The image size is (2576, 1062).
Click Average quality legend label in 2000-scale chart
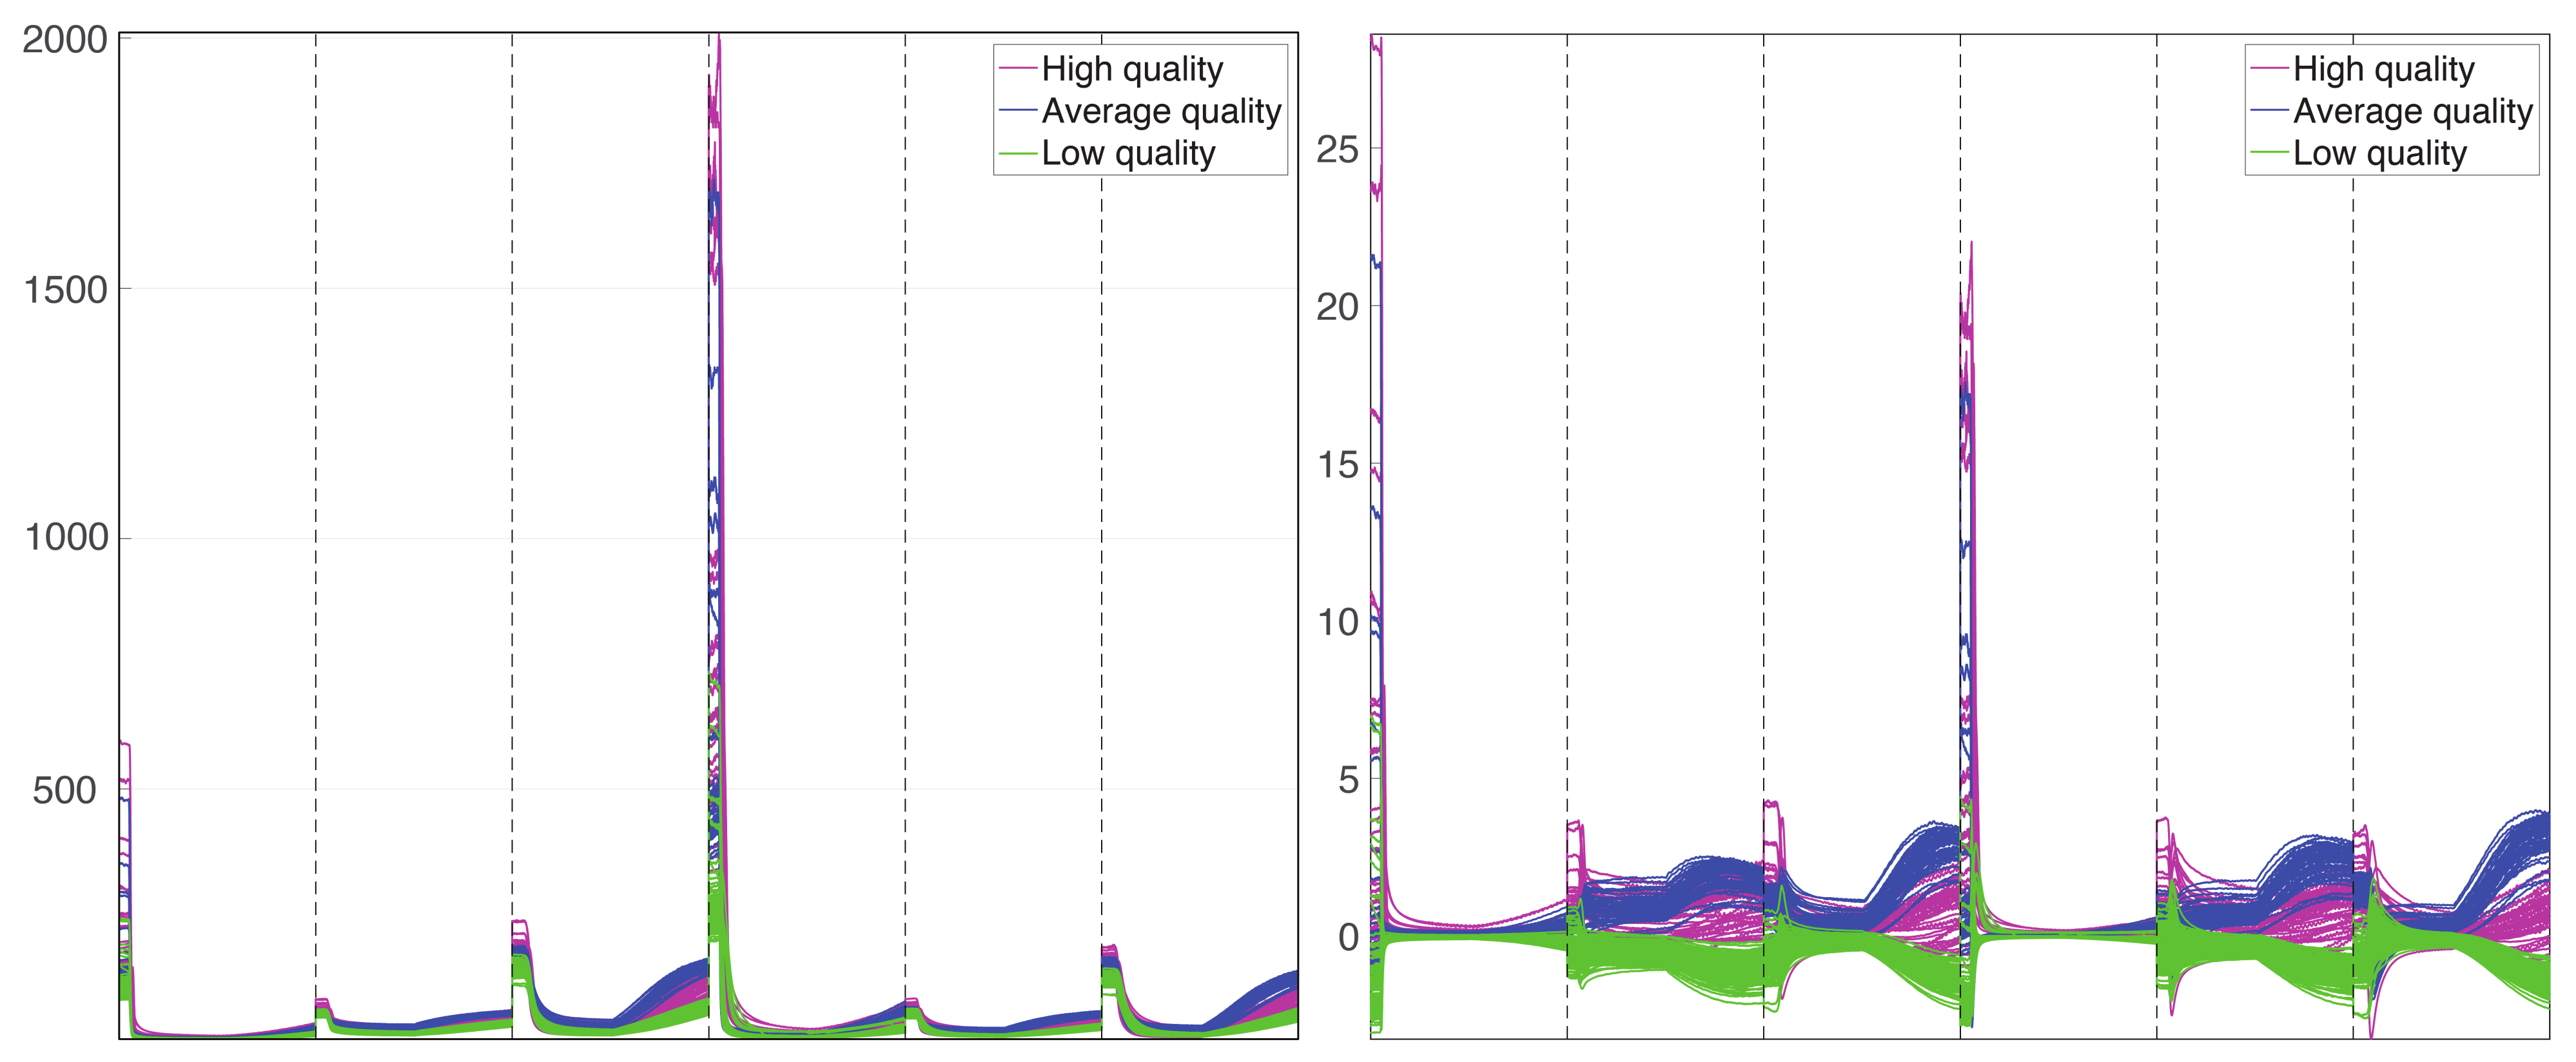[x=1161, y=111]
